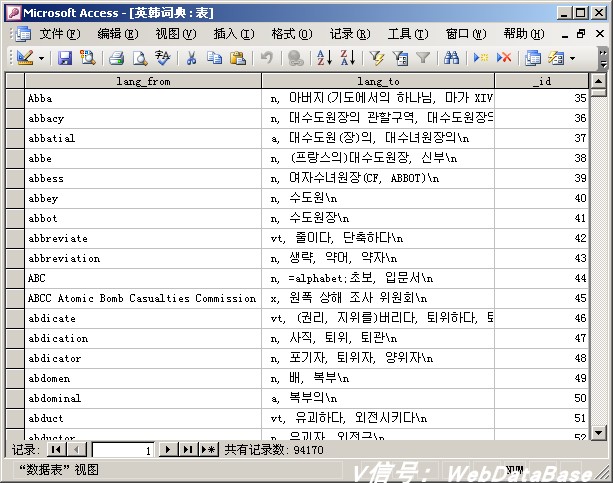613x483 pixels.
Task: Click the Access key icon in the title bar
Action: [x=14, y=13]
